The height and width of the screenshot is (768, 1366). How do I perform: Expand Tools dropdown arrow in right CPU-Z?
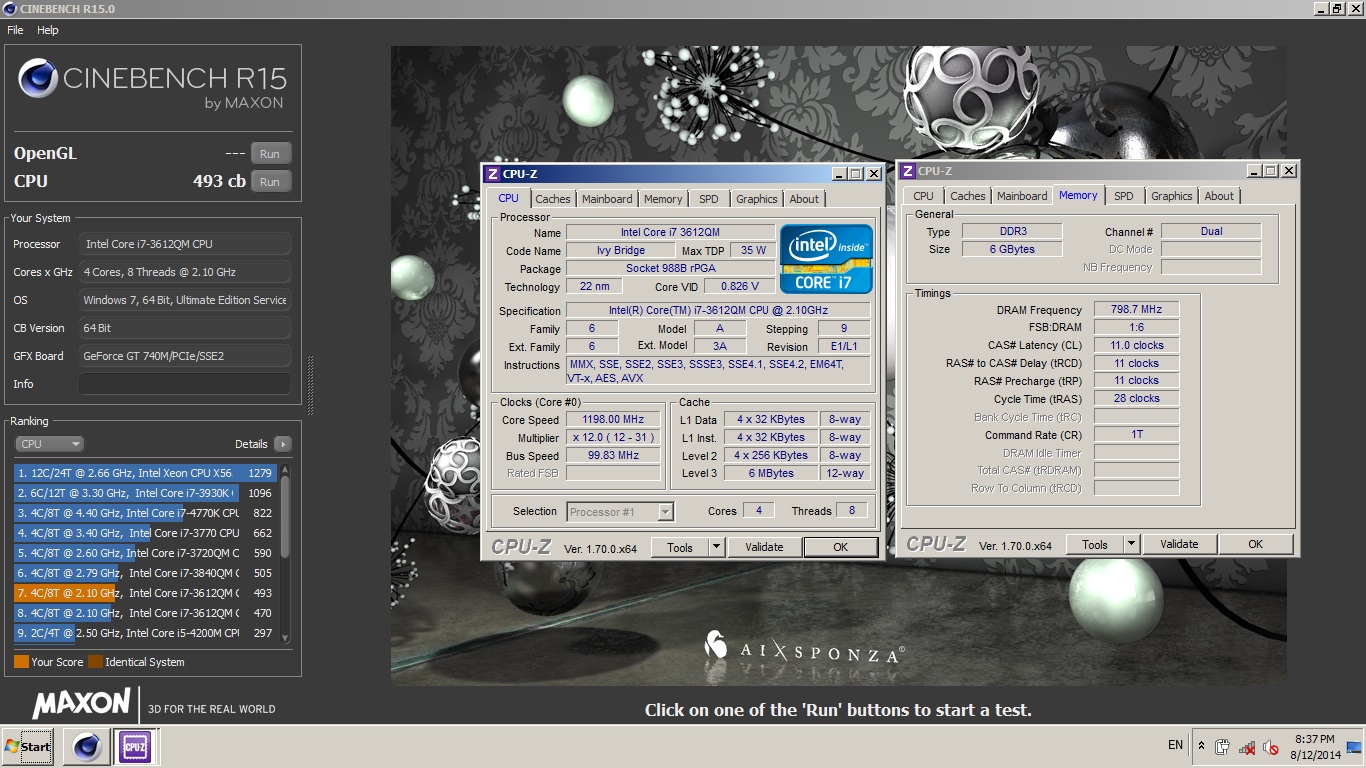(x=1131, y=544)
